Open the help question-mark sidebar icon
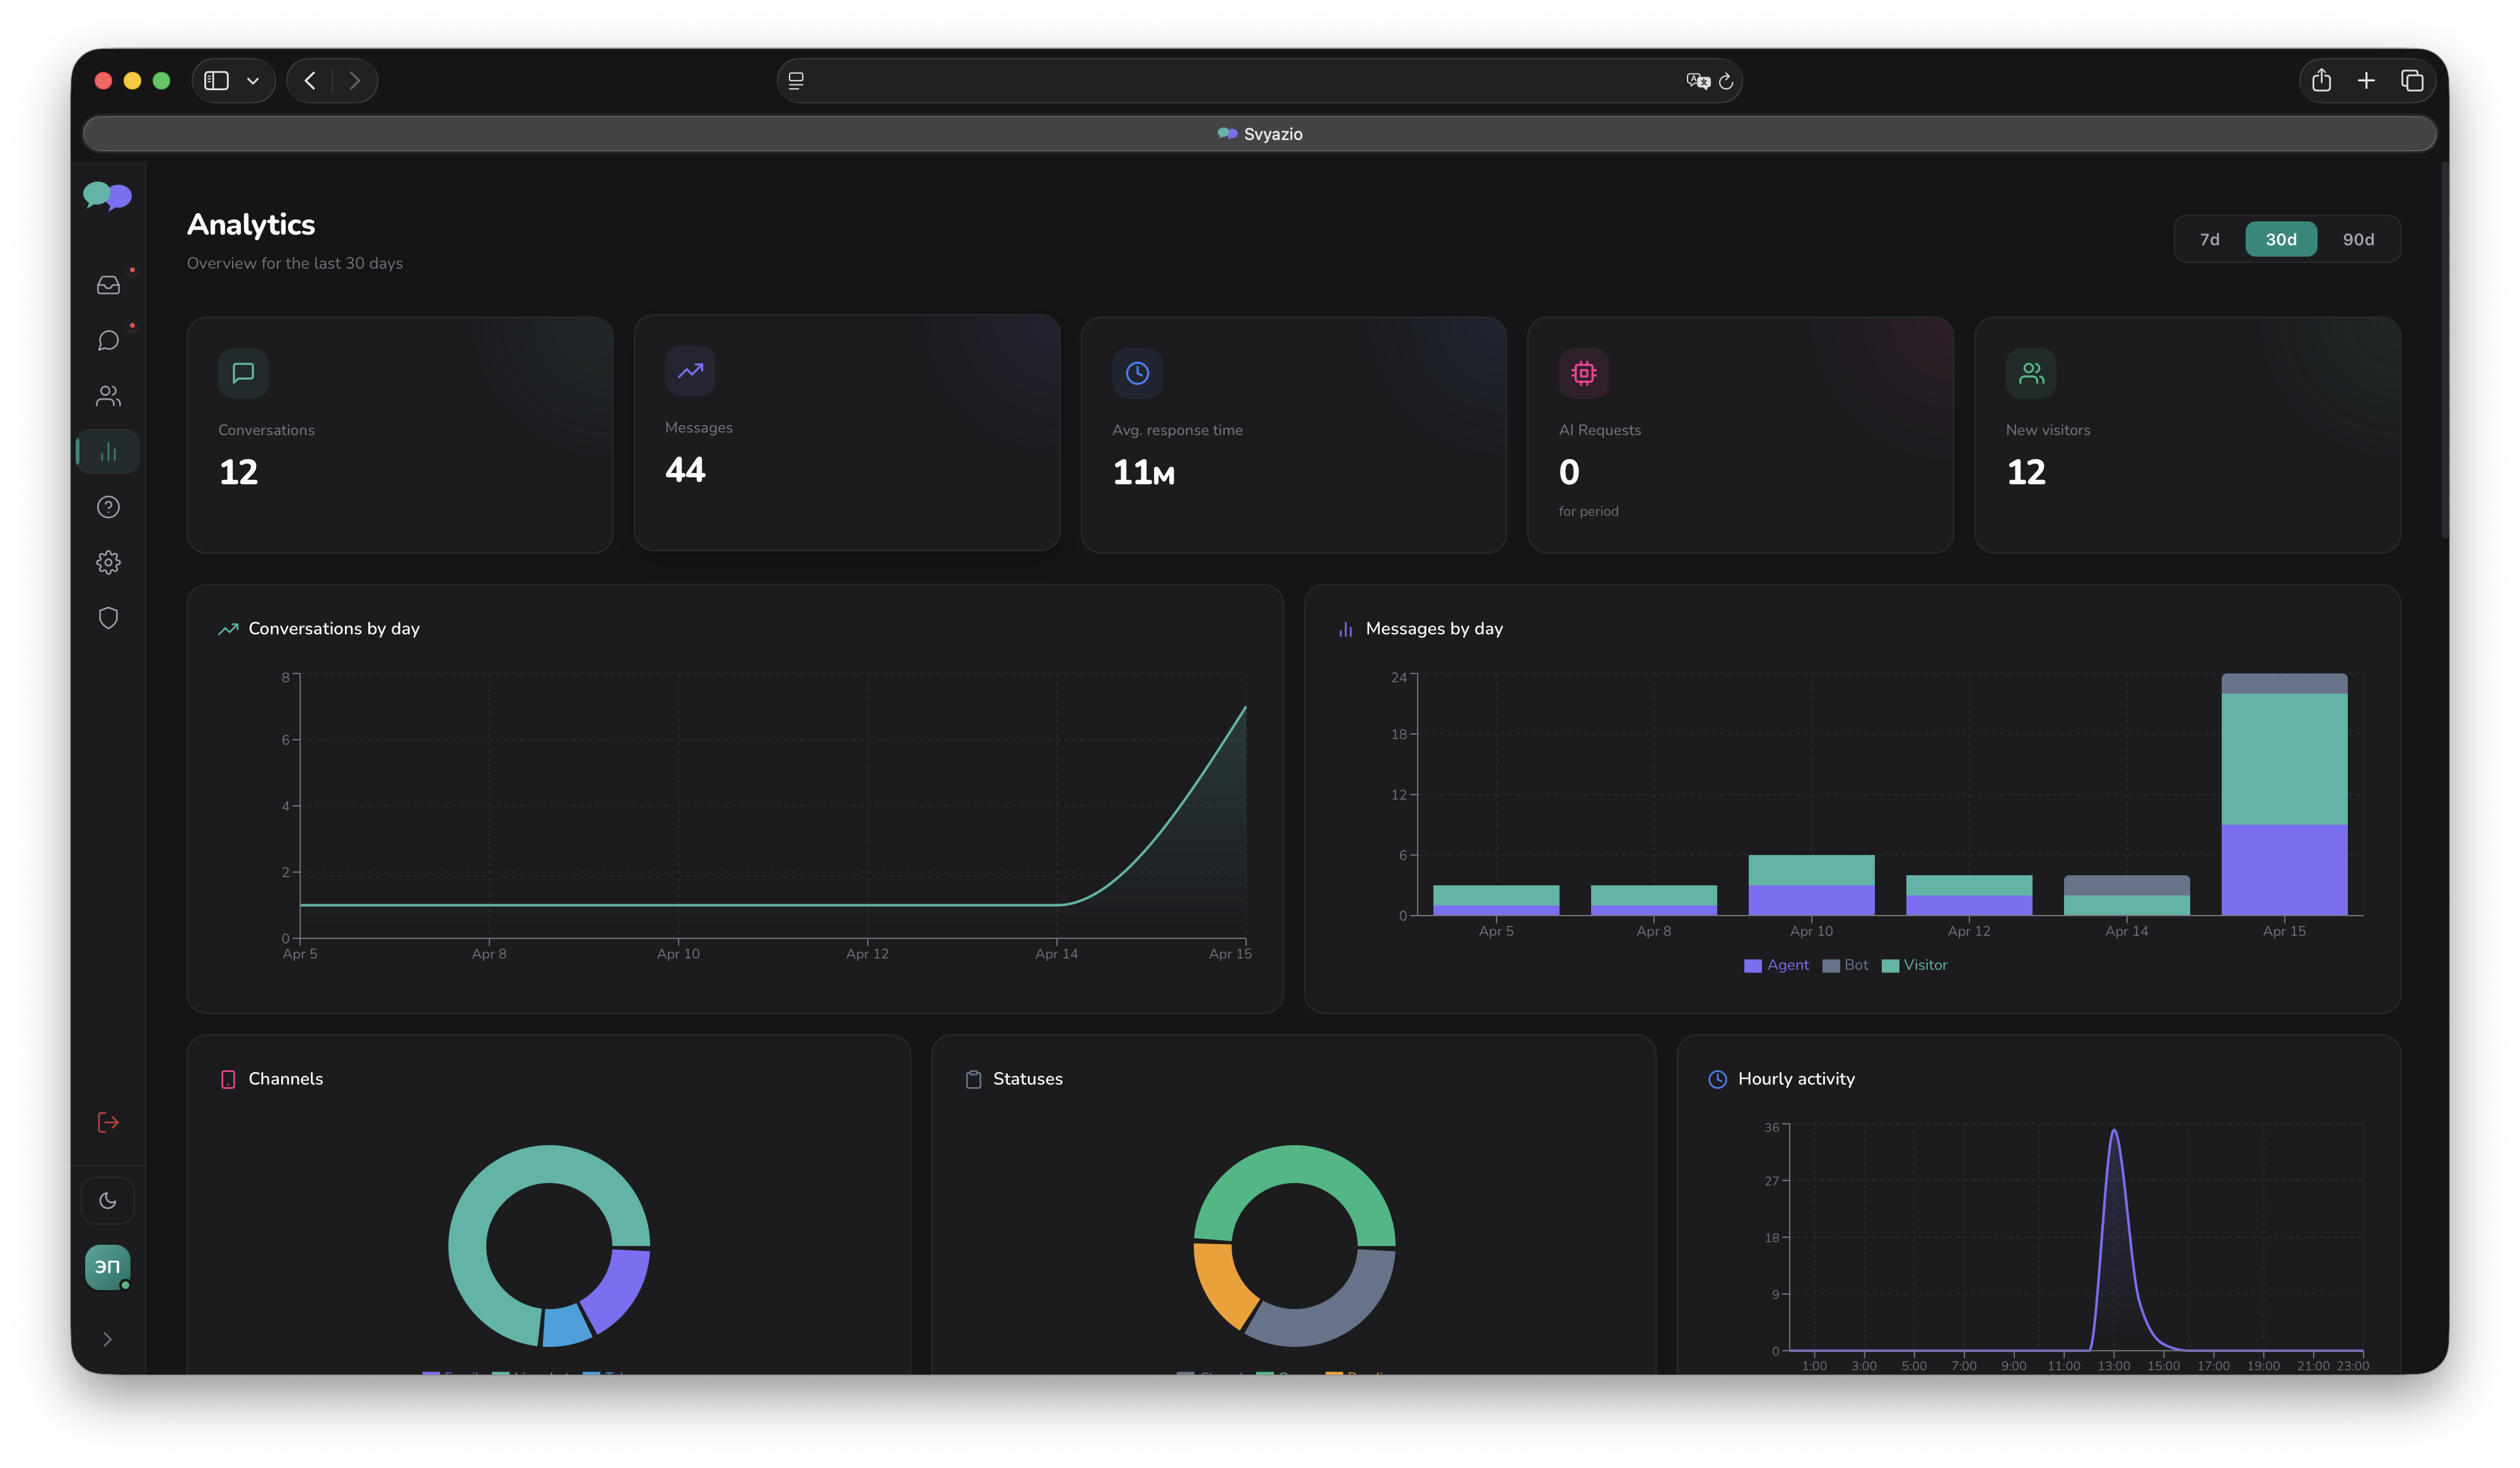Screen dimensions: 2520x1468 (x=108, y=507)
